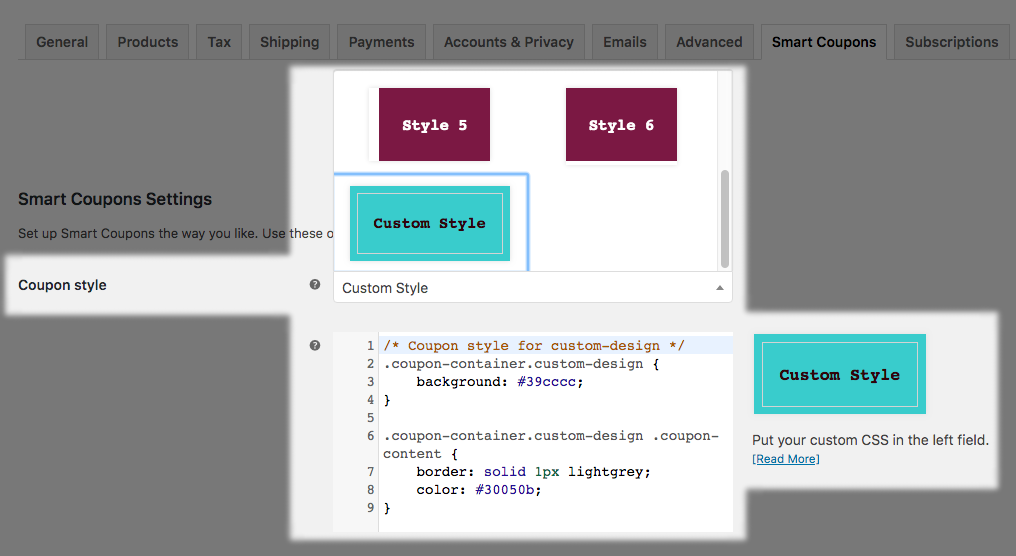The width and height of the screenshot is (1016, 556).
Task: Pick the Custom Style option in list
Action: tap(430, 224)
